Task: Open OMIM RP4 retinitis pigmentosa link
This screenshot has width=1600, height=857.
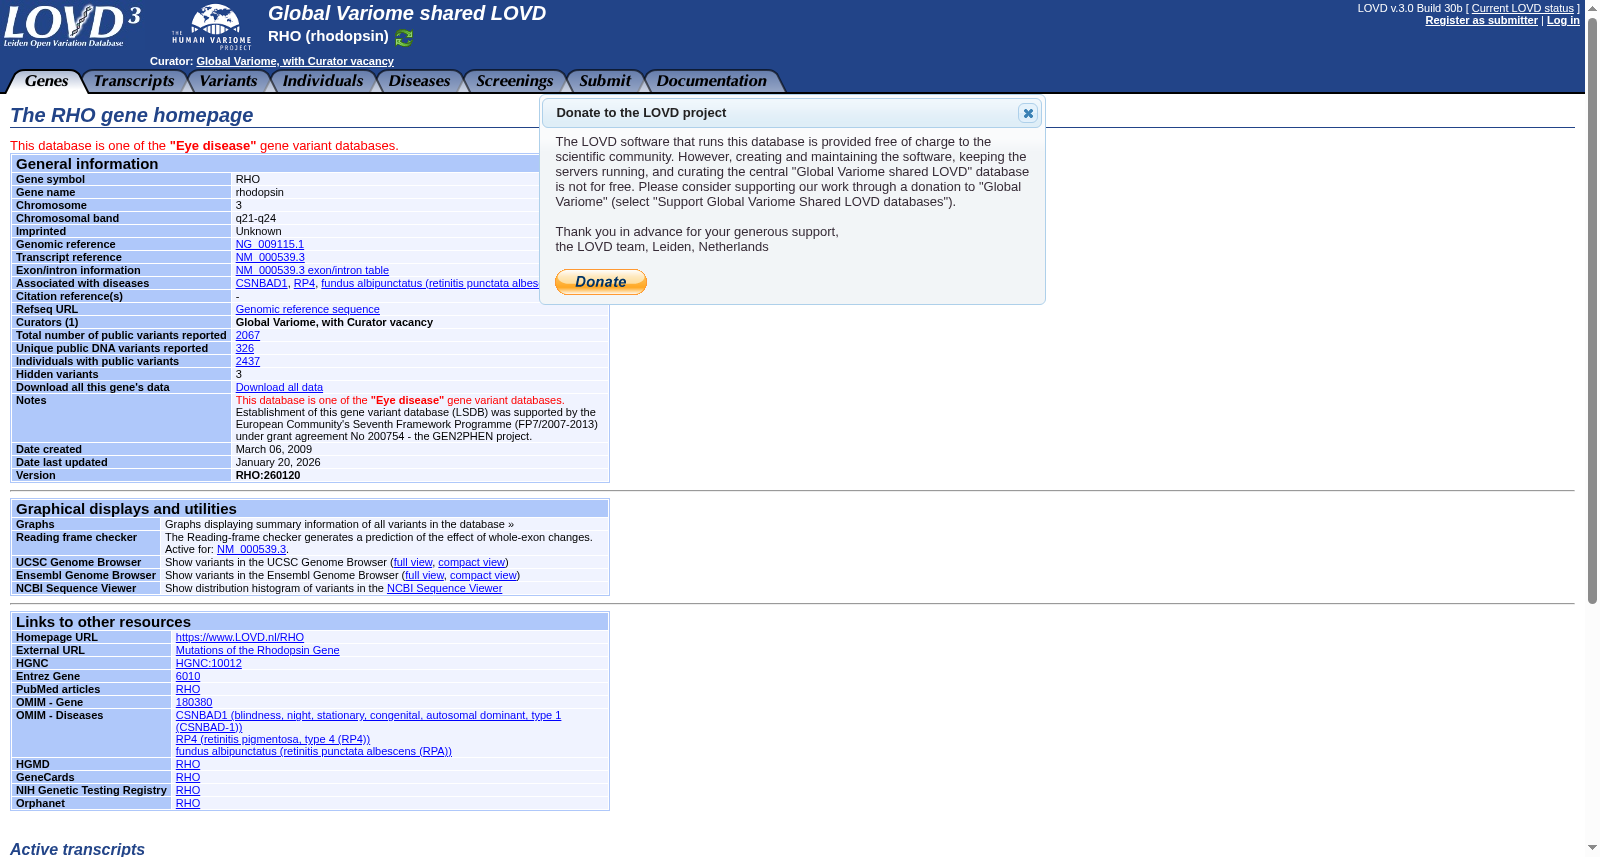Action: click(x=273, y=739)
